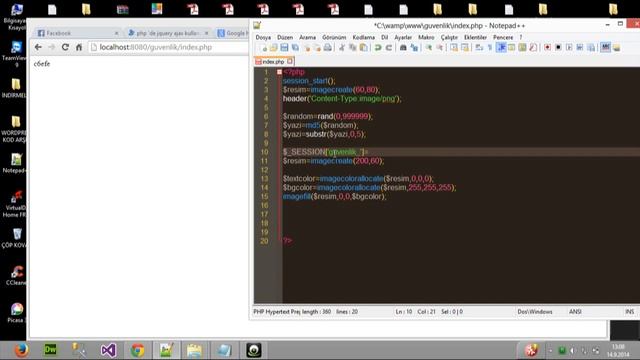Click the Playback macro icon
This screenshot has height=360, width=640.
tap(569, 48)
